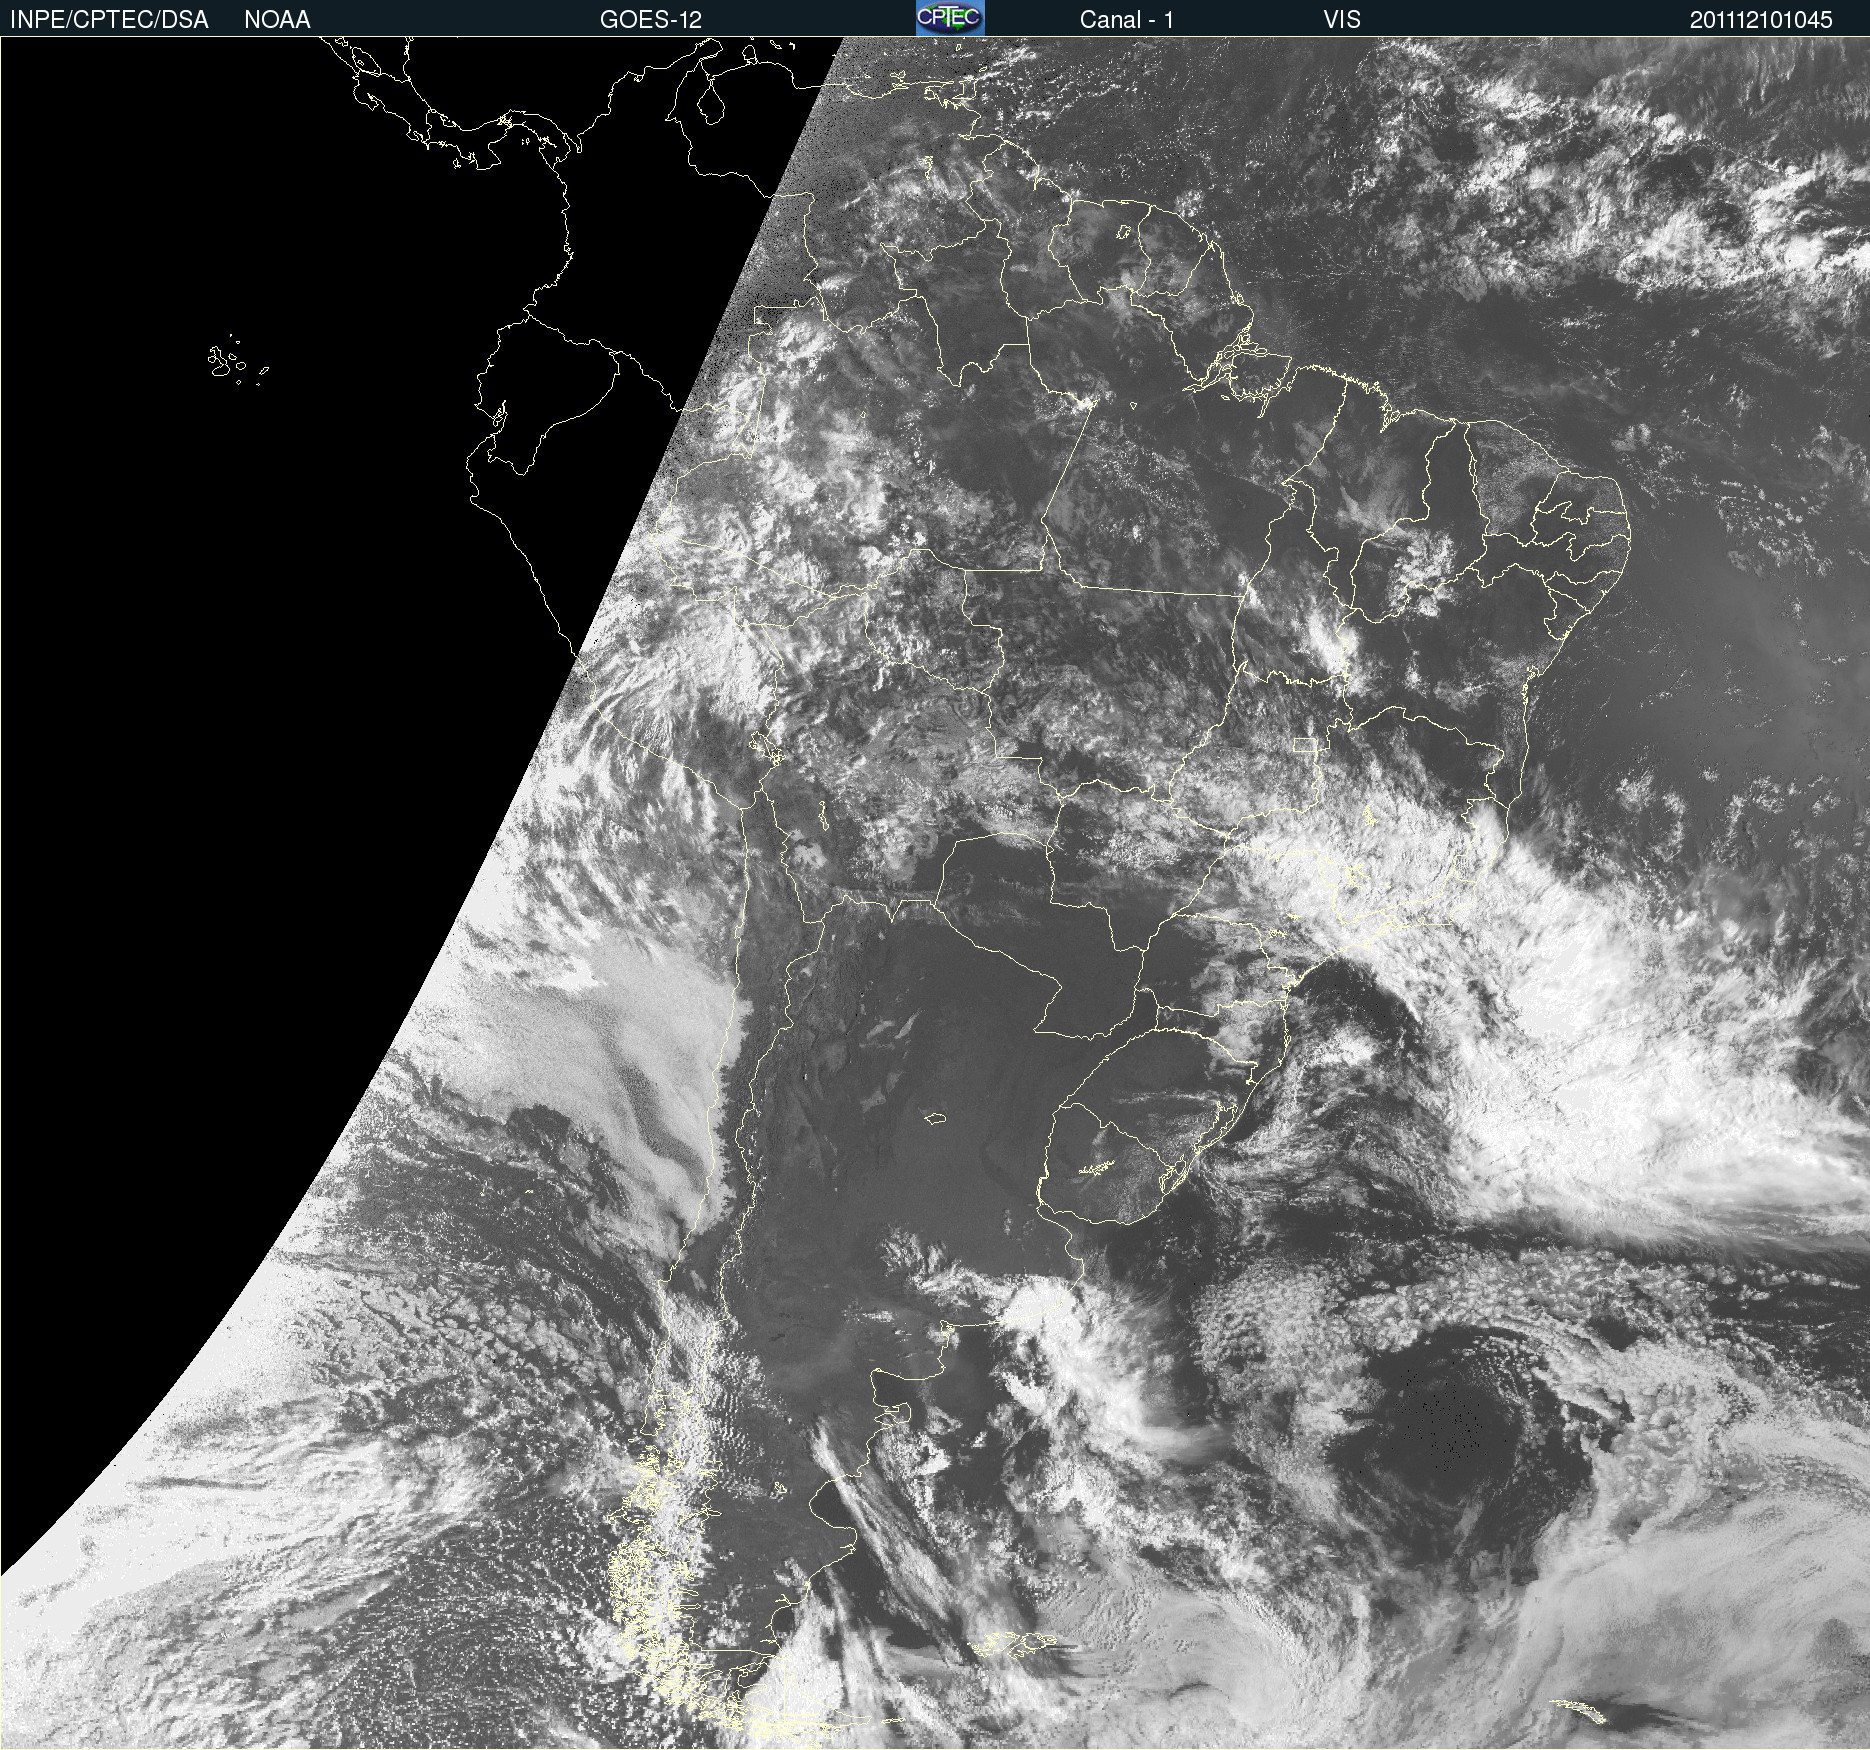Click the NOAA label in header
Viewport: 1870px width, 1750px height.
[x=277, y=20]
